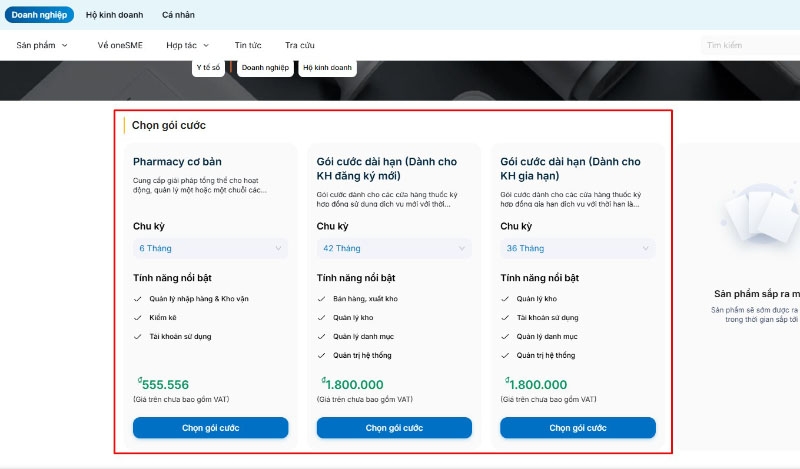Open the Sản phẩm menu
Image resolution: width=800 pixels, height=469 pixels.
click(41, 45)
